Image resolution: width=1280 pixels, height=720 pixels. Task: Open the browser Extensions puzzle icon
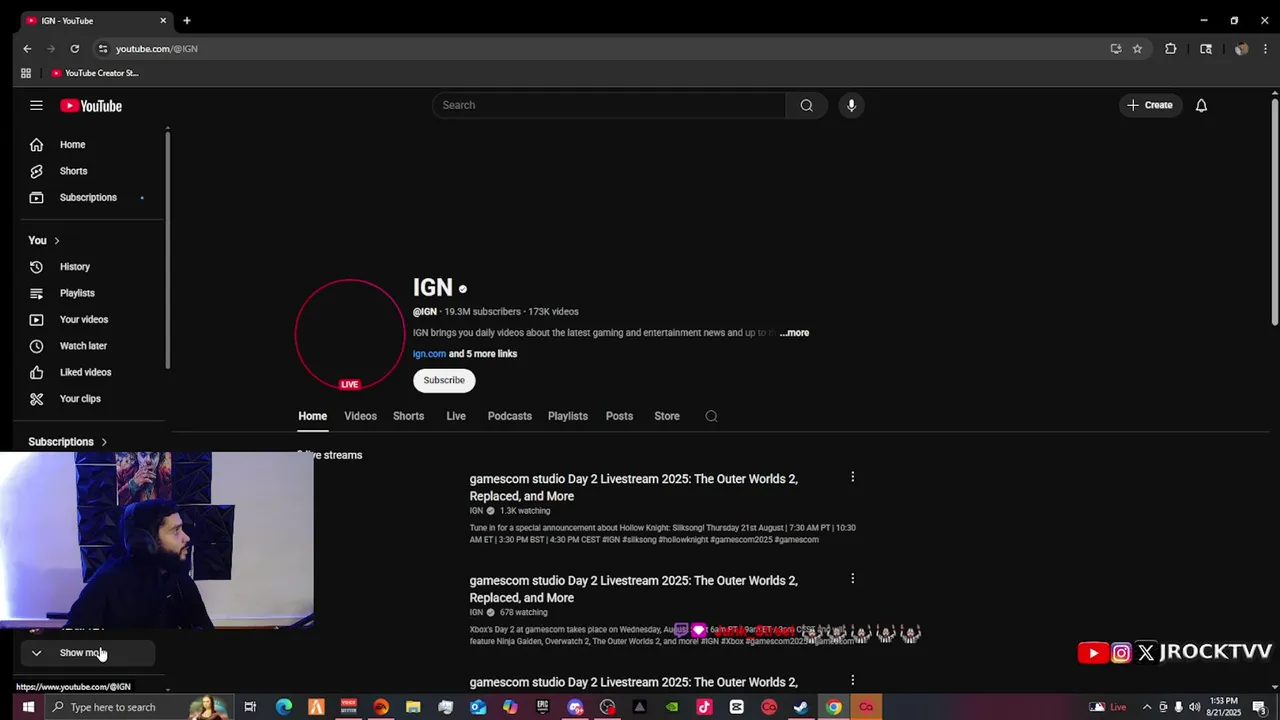[x=1171, y=48]
